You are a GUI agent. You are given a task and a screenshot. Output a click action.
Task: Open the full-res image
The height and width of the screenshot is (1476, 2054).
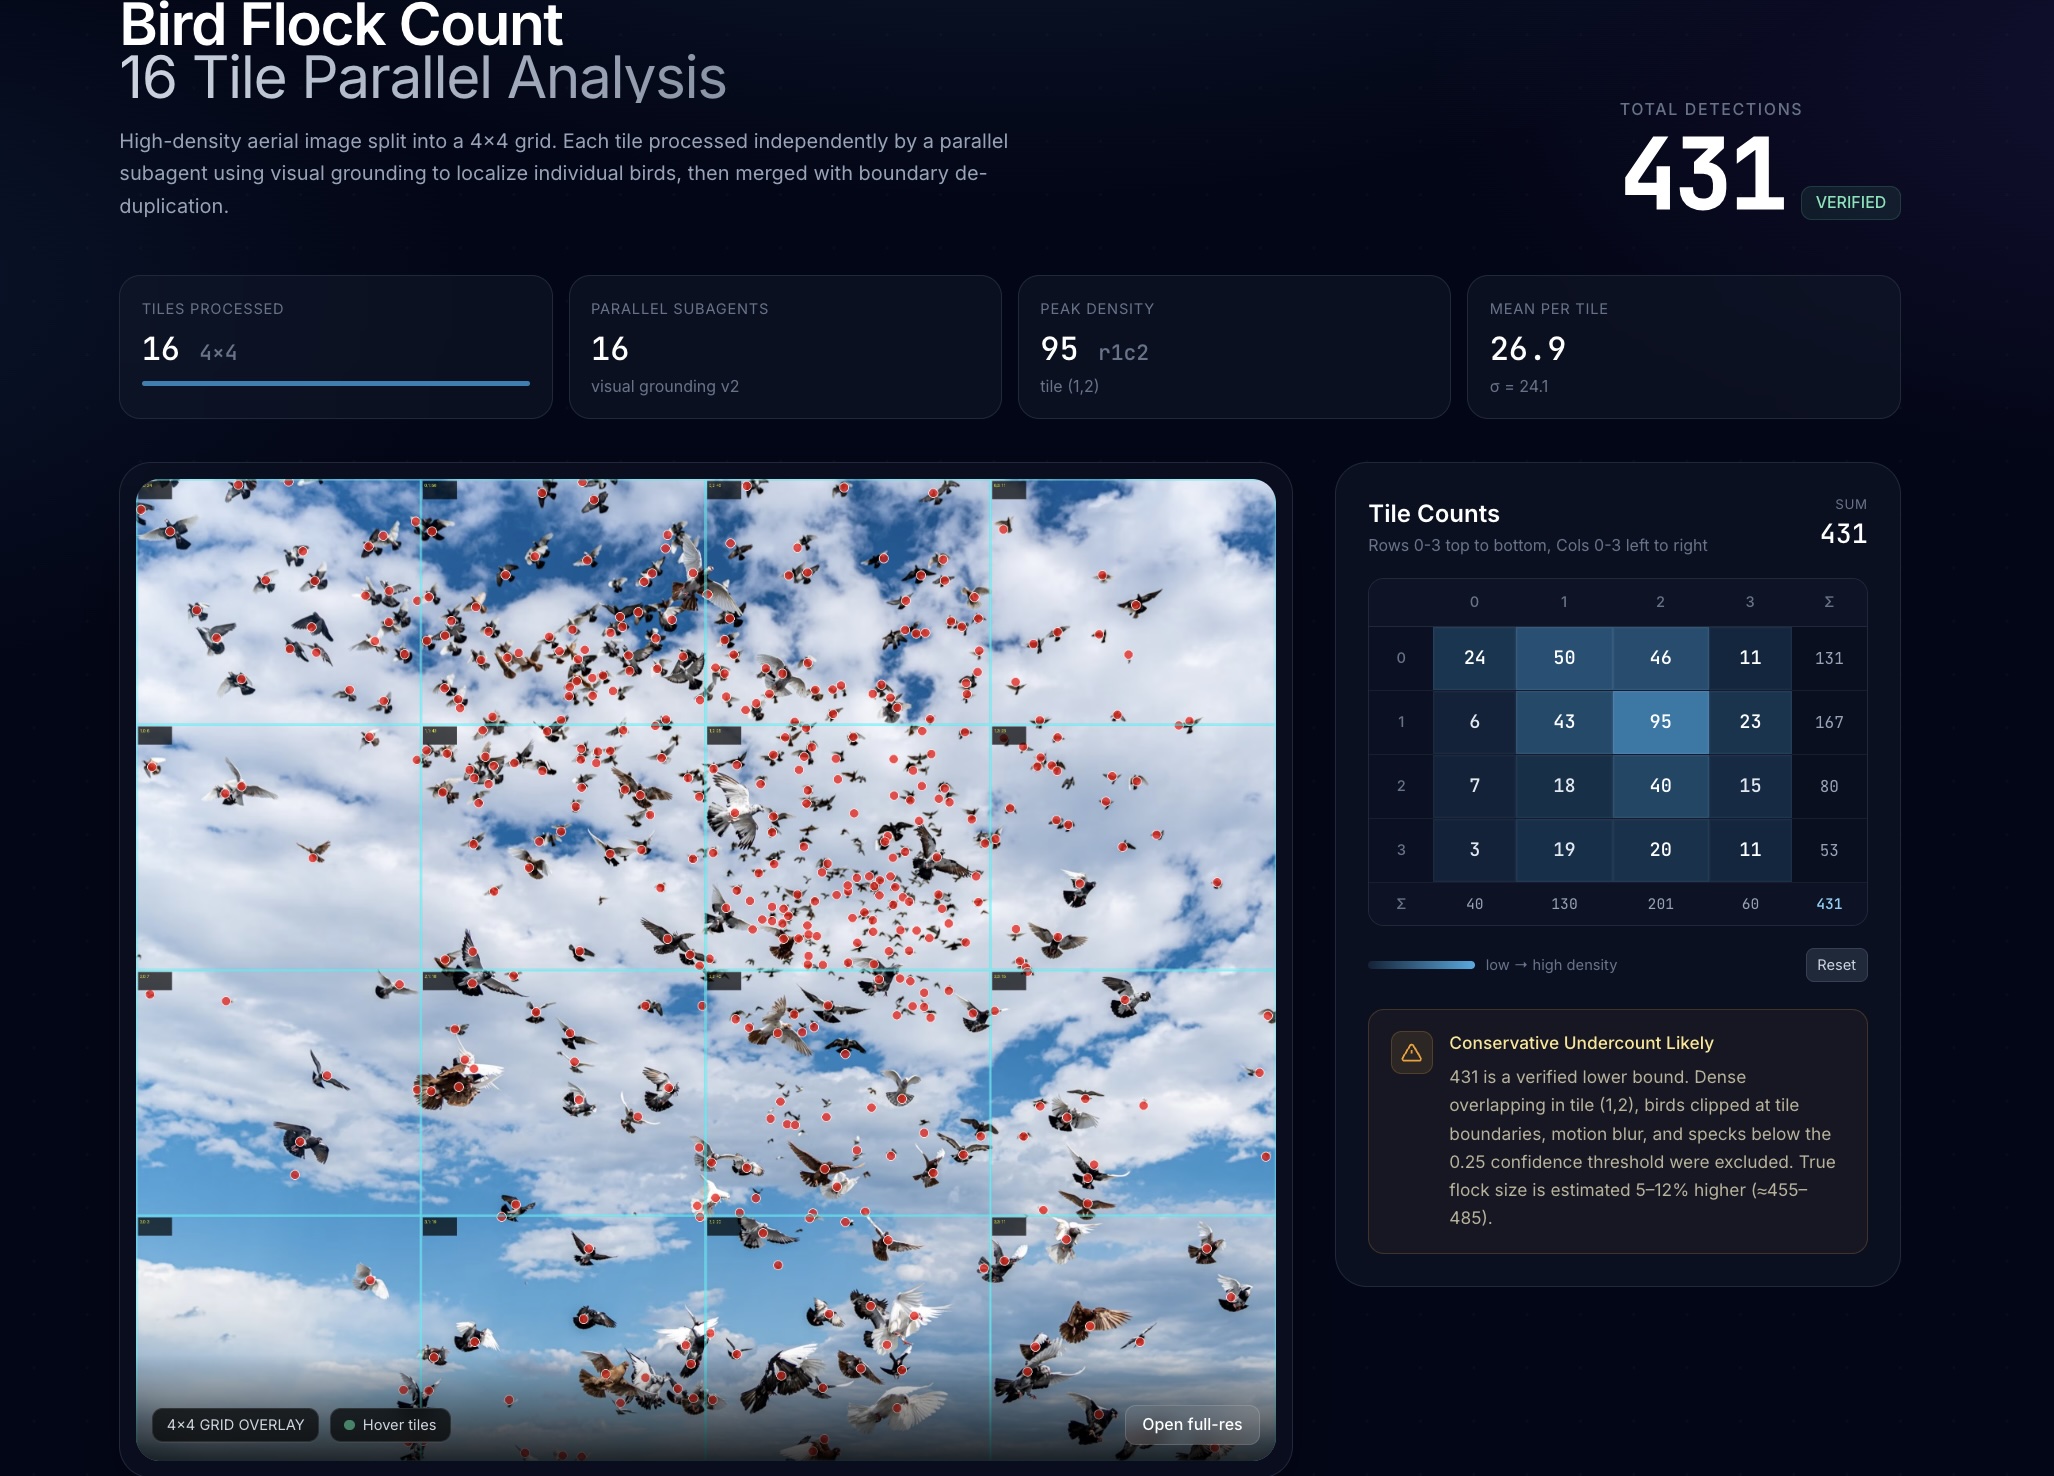coord(1192,1424)
